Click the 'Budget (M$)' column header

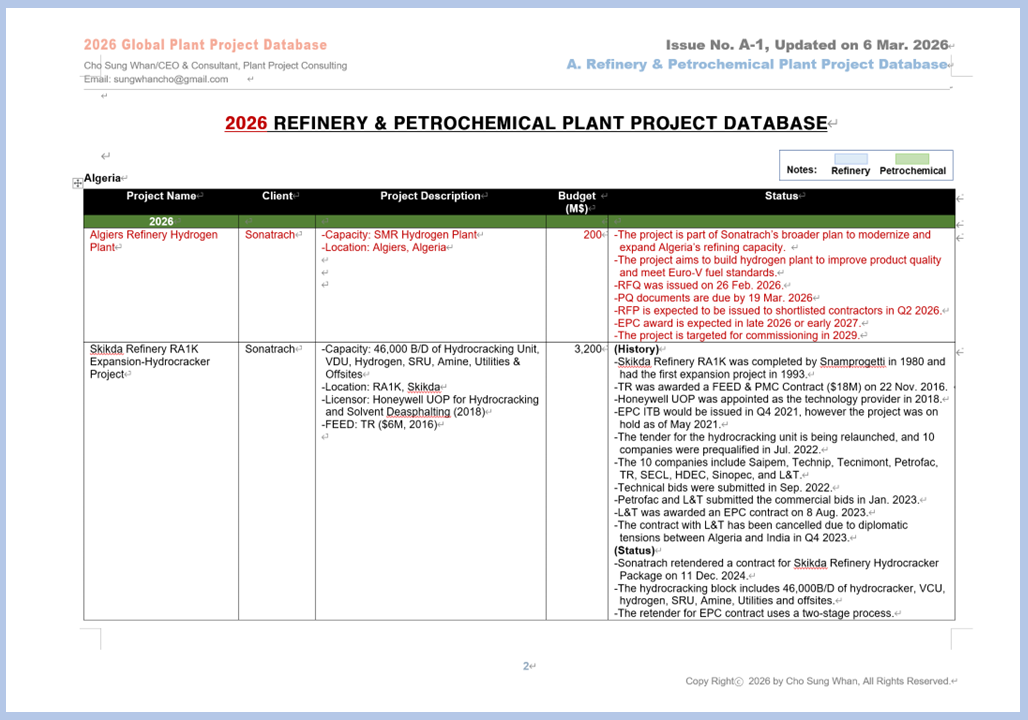click(577, 202)
